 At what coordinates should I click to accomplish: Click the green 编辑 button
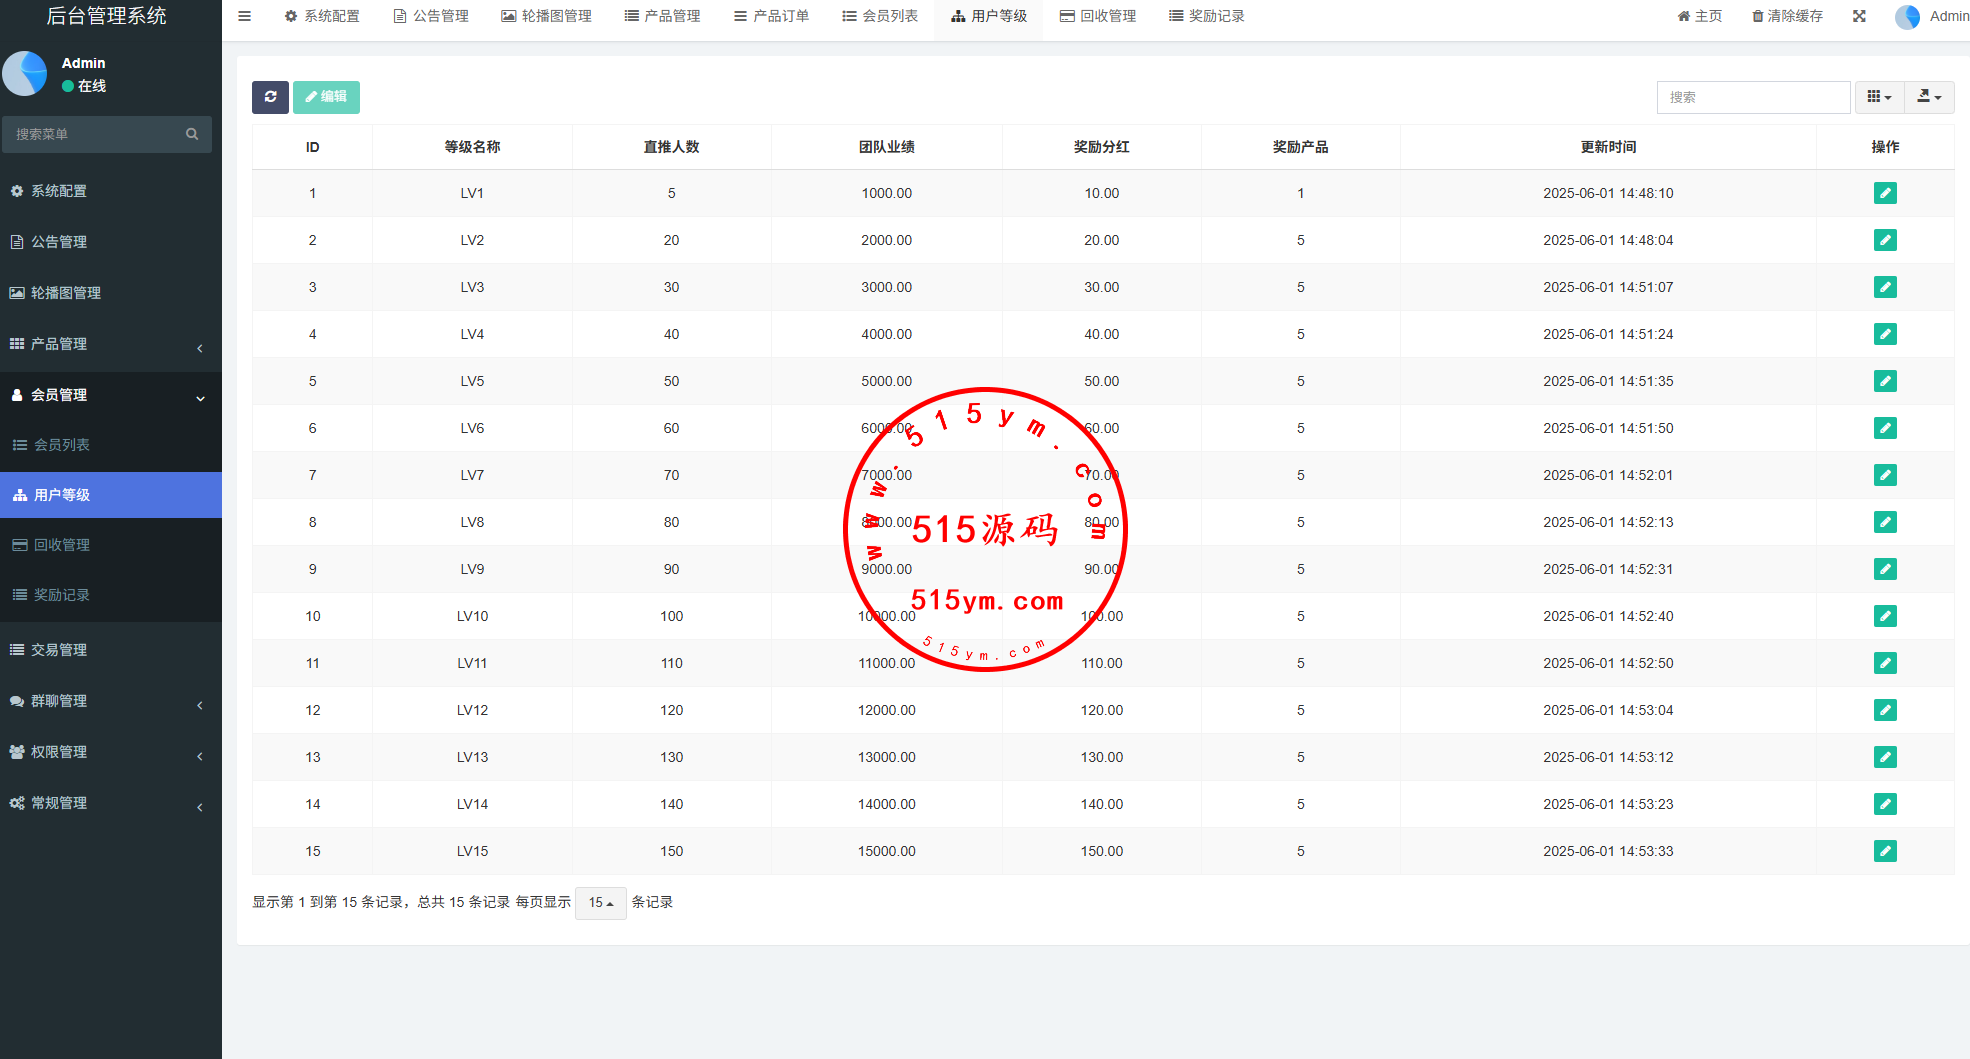[326, 97]
